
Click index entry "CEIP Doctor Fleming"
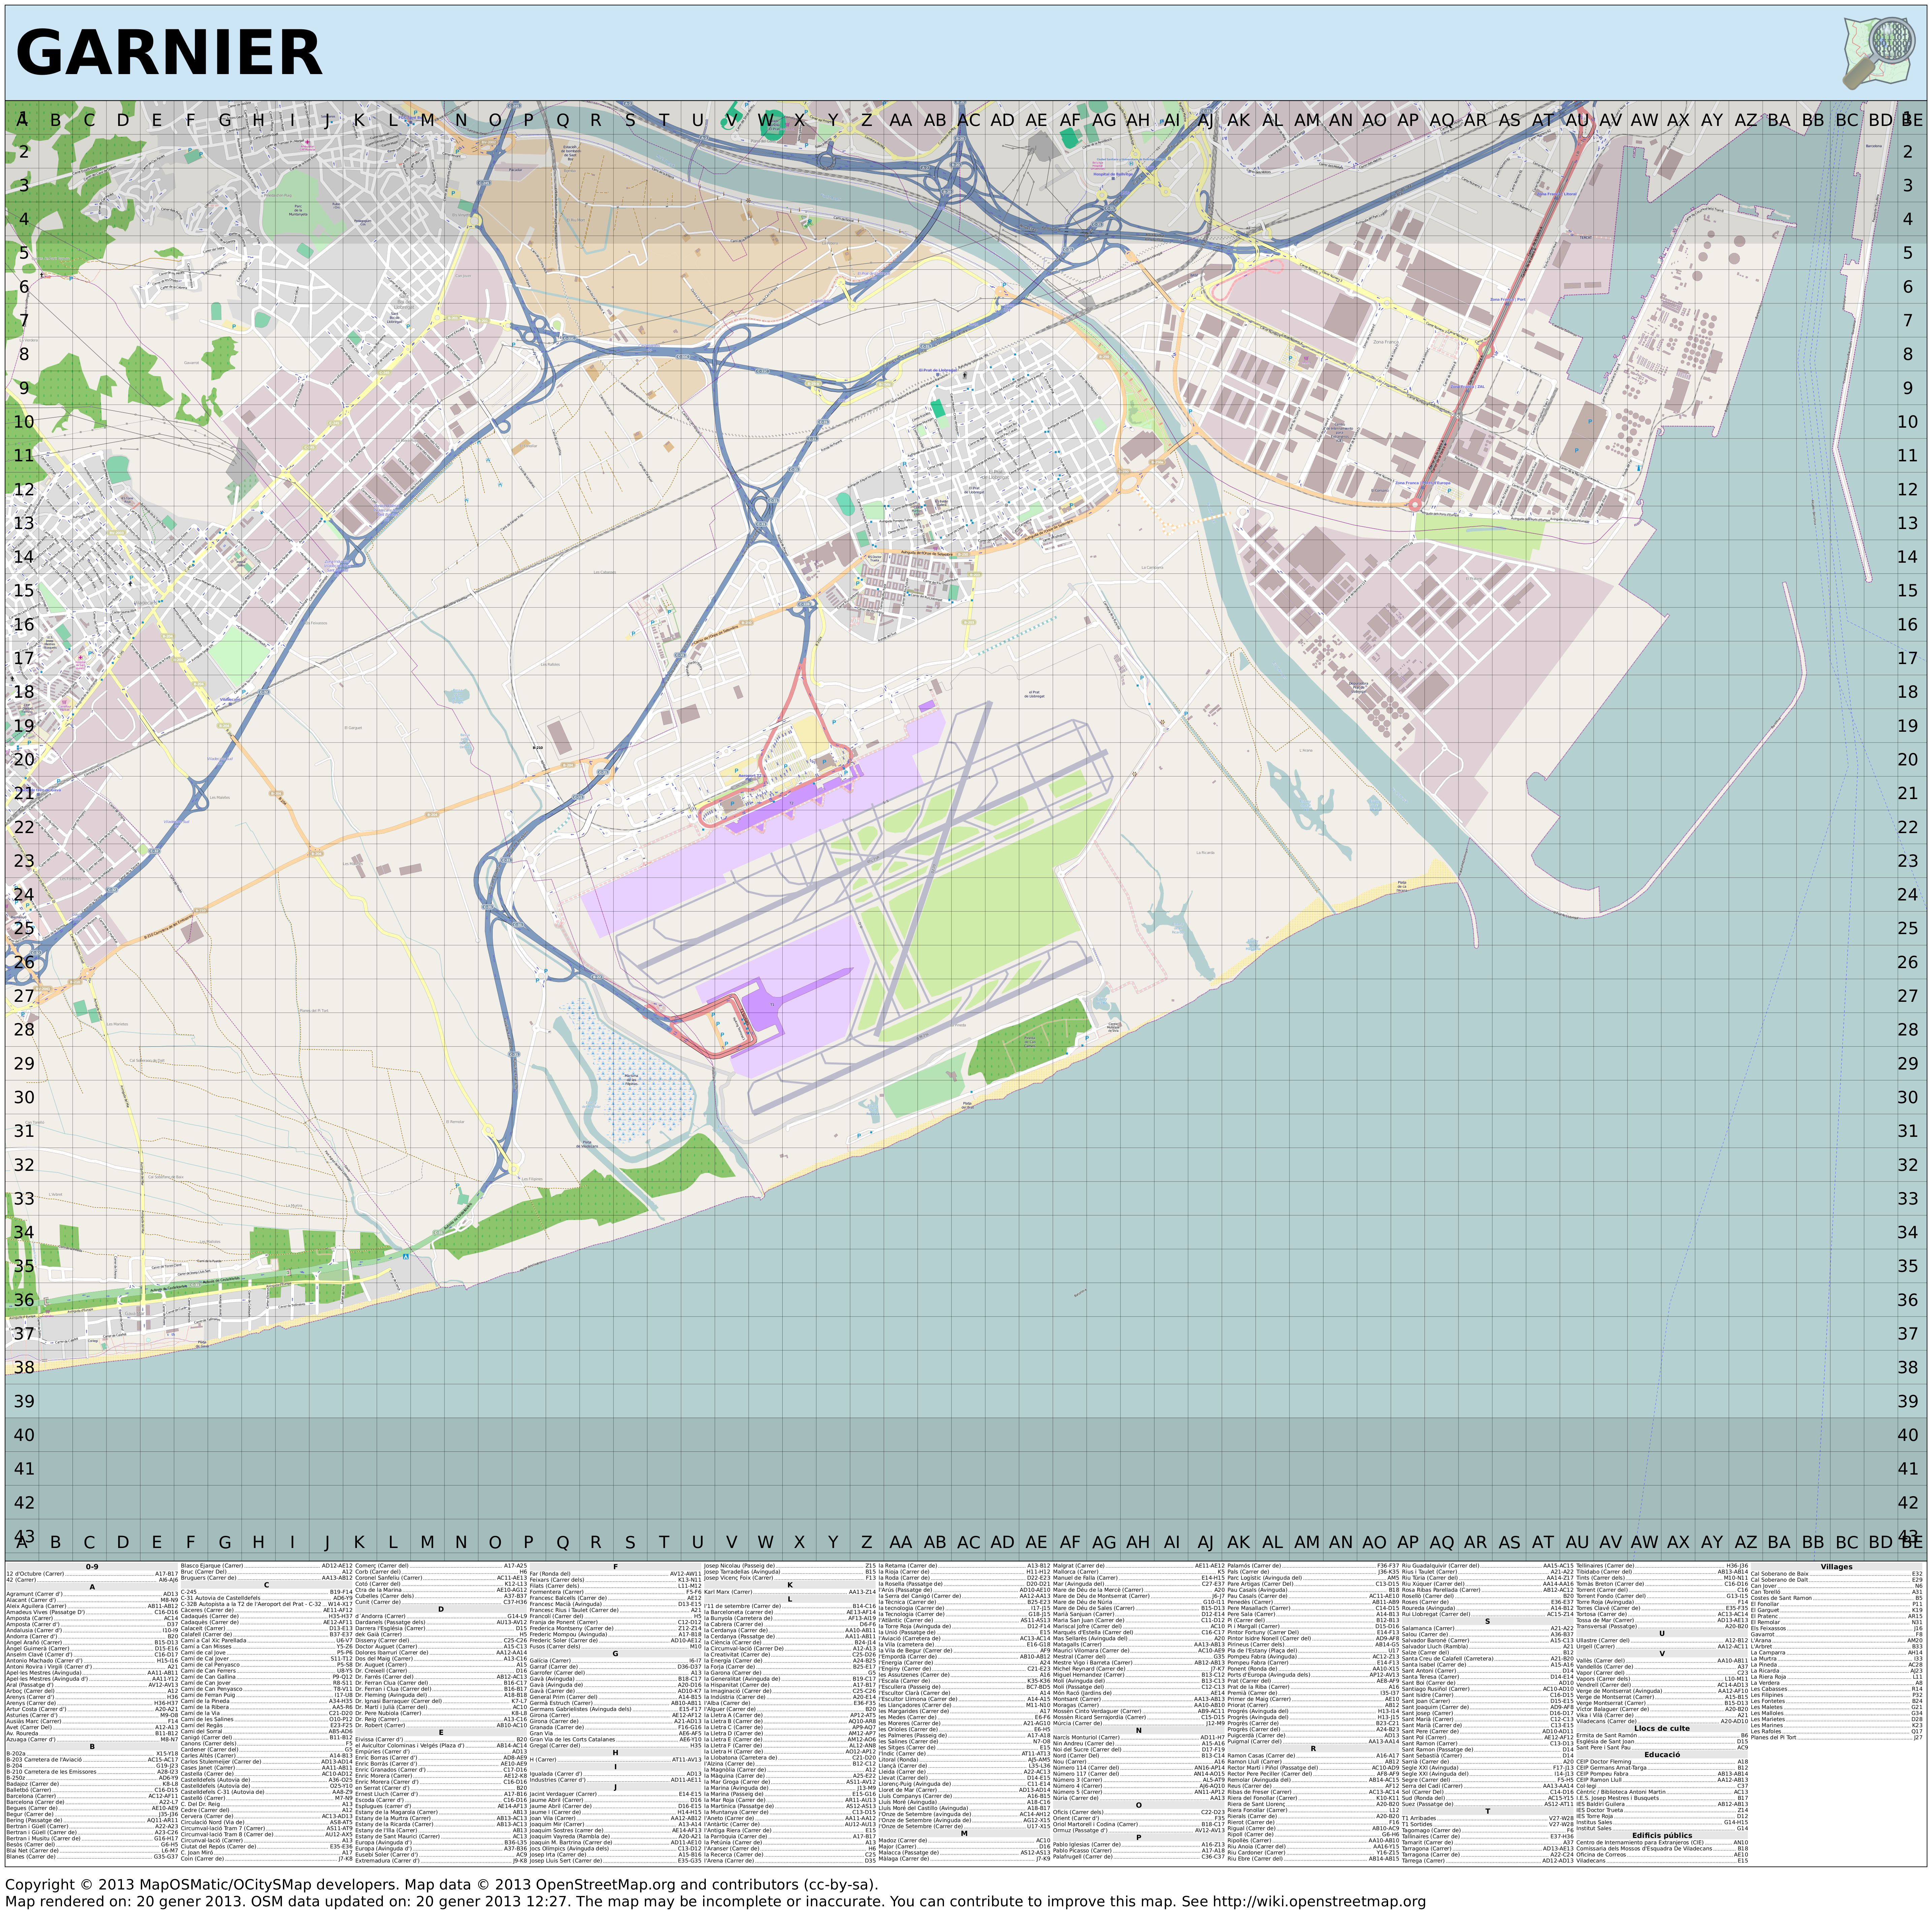click(x=1662, y=1762)
